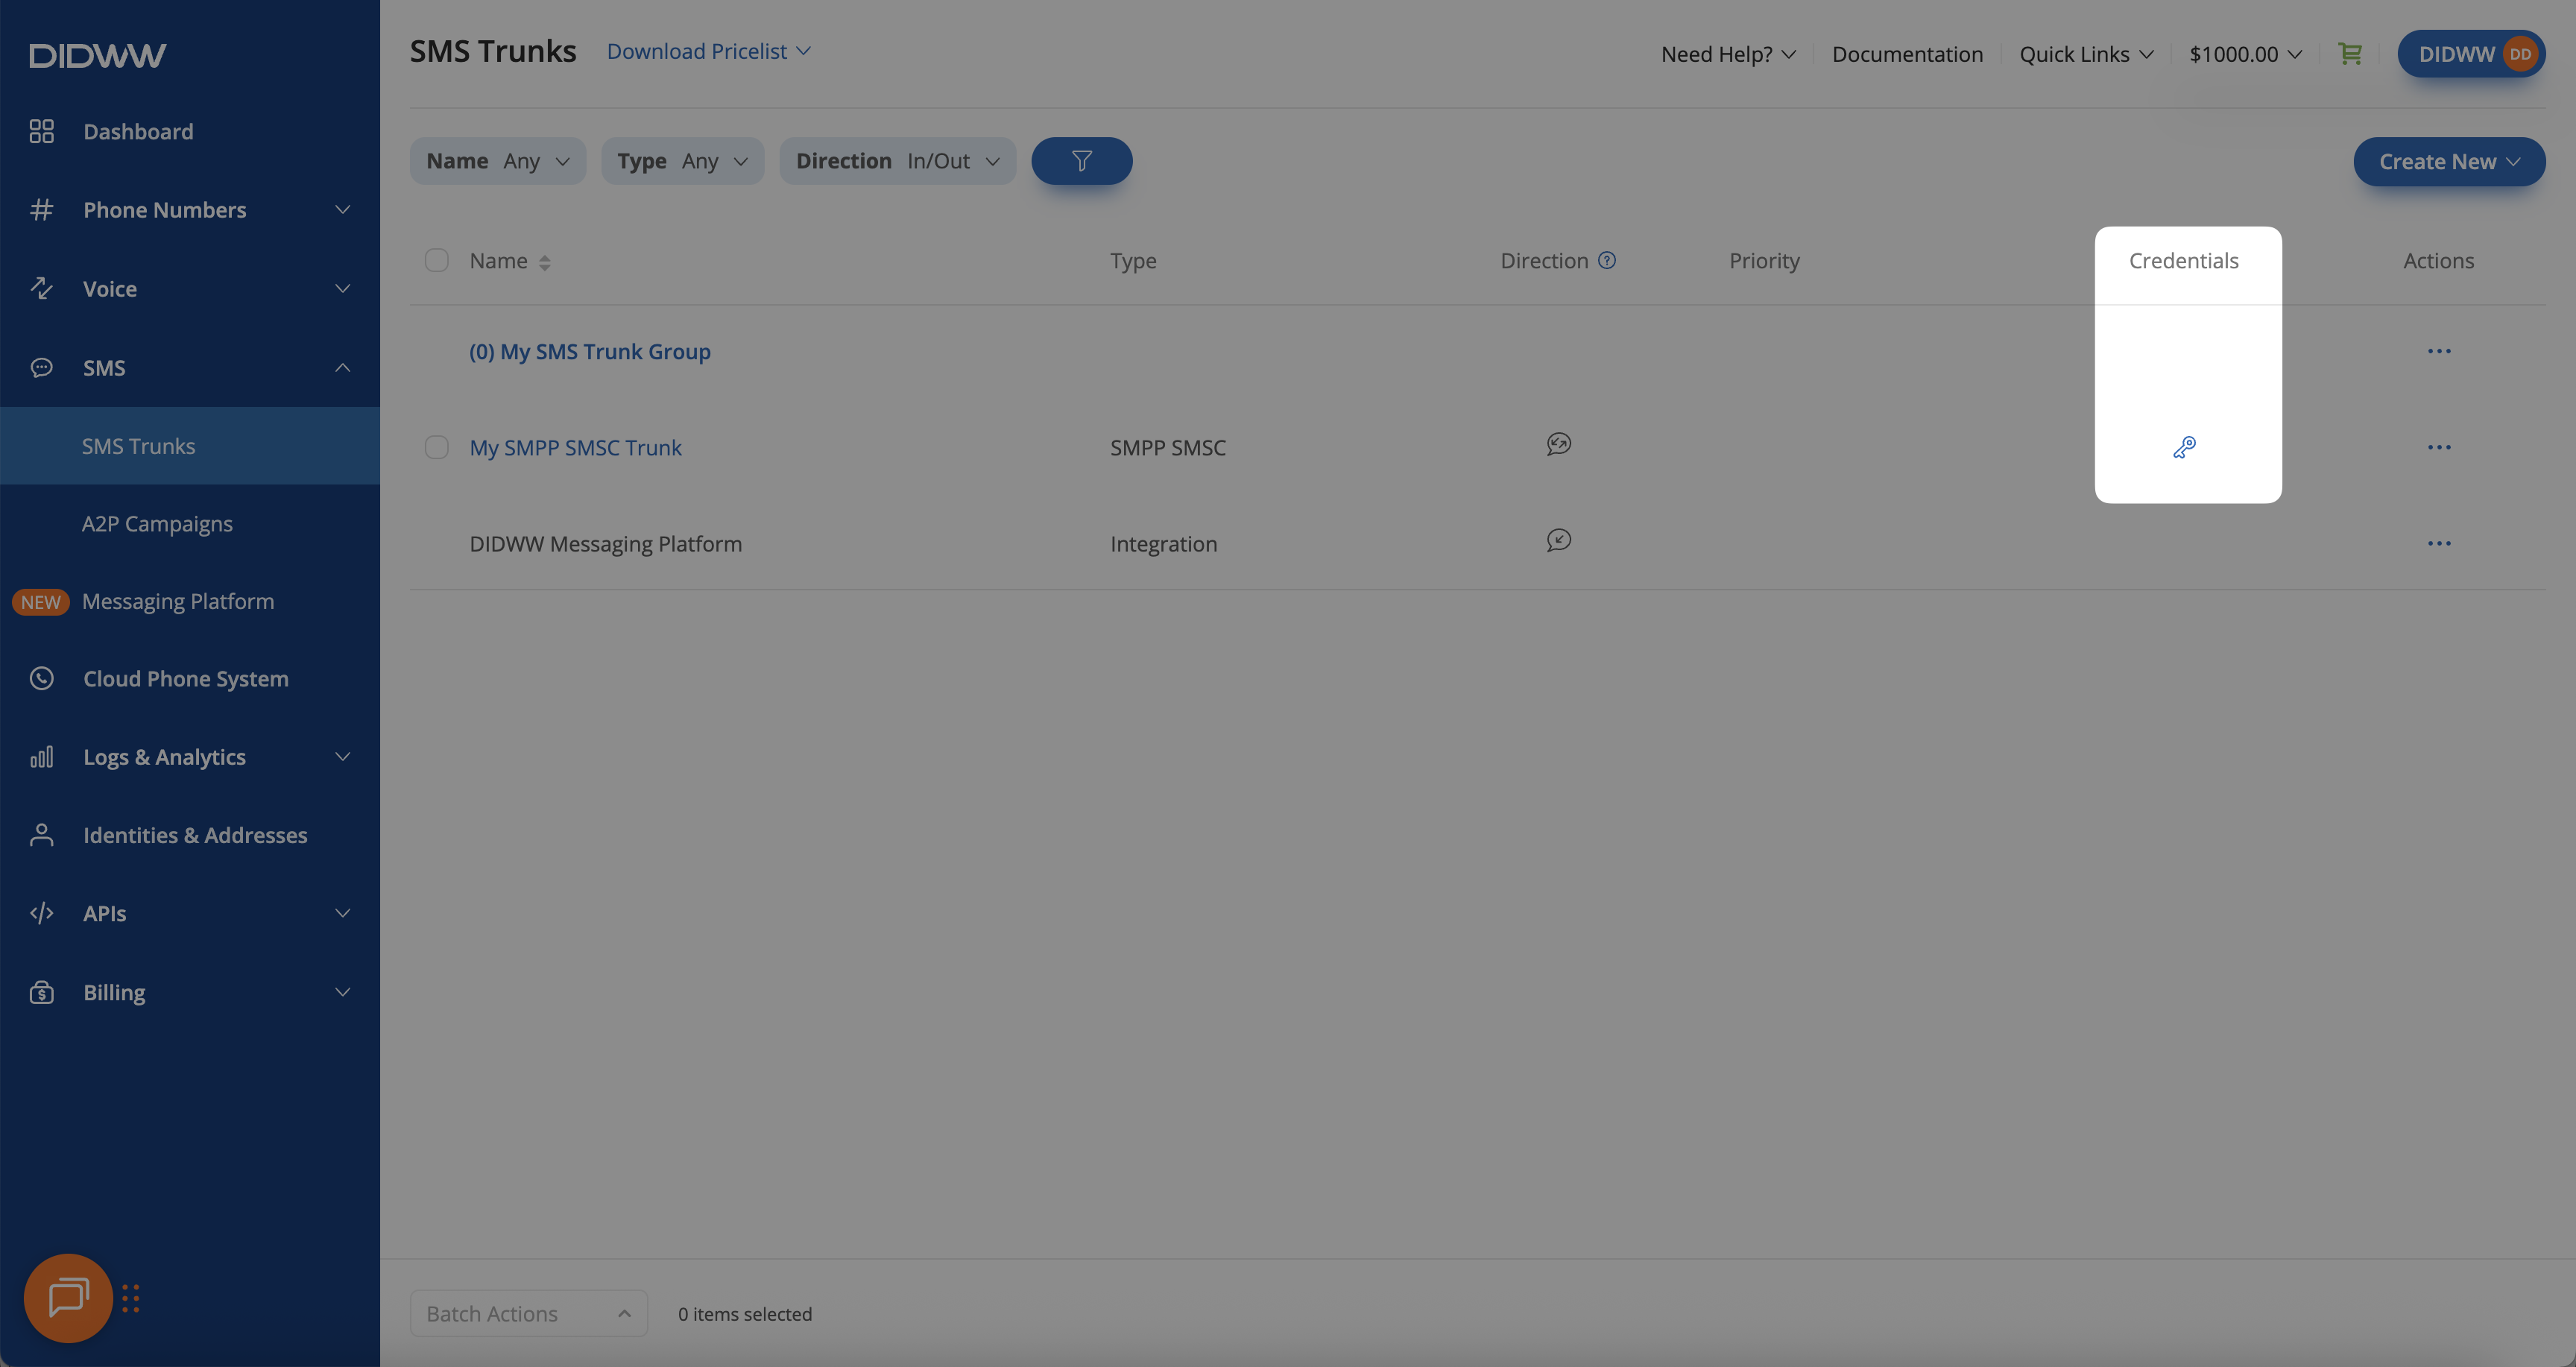Image resolution: width=2576 pixels, height=1367 pixels.
Task: Open the Documentation link
Action: (1907, 54)
